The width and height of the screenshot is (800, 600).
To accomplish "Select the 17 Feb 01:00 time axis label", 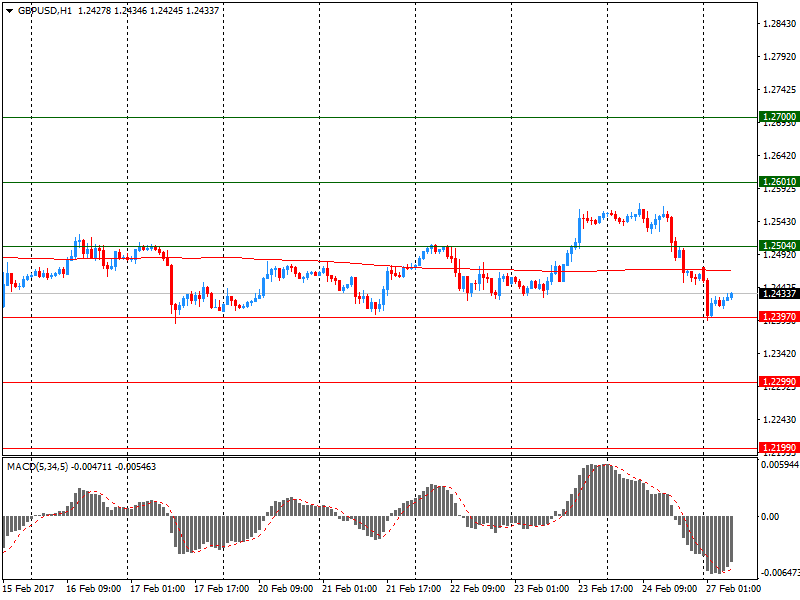I will click(x=158, y=589).
